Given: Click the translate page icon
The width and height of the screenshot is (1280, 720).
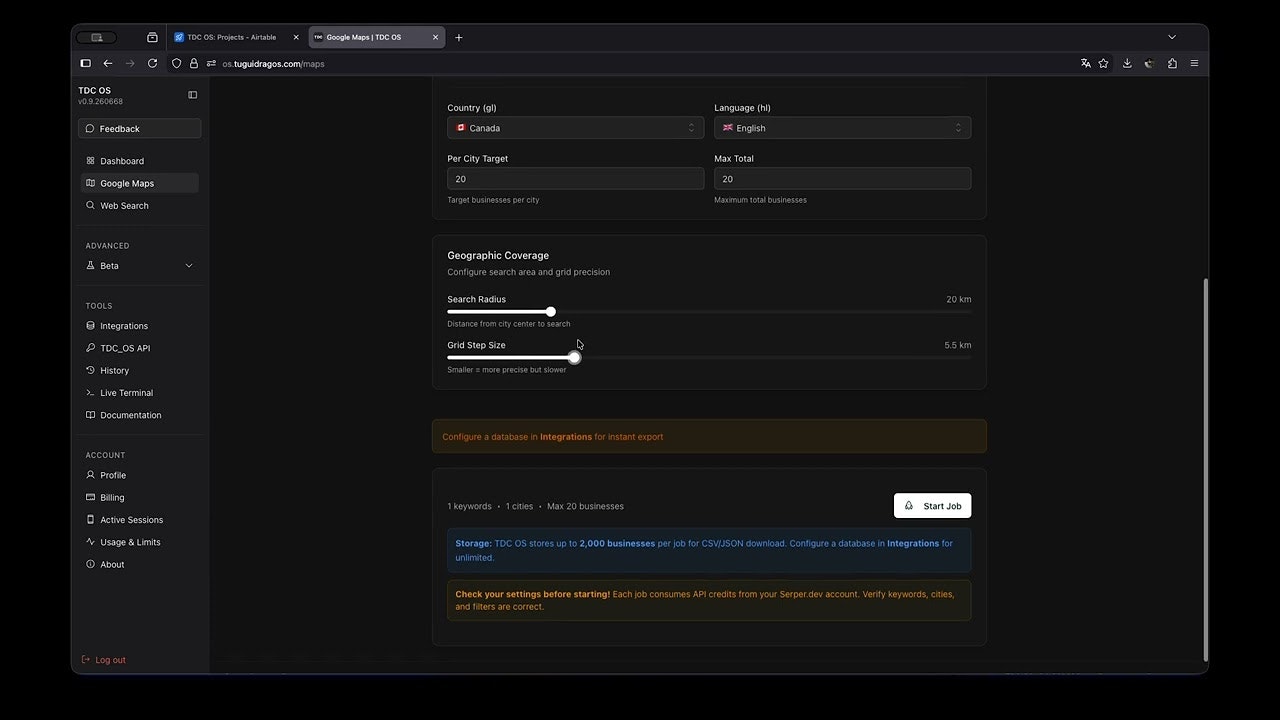Looking at the screenshot, I should pyautogui.click(x=1085, y=63).
